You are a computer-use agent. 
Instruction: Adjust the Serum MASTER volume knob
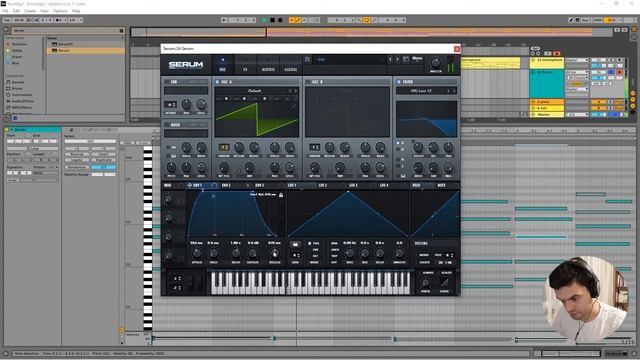(x=436, y=63)
